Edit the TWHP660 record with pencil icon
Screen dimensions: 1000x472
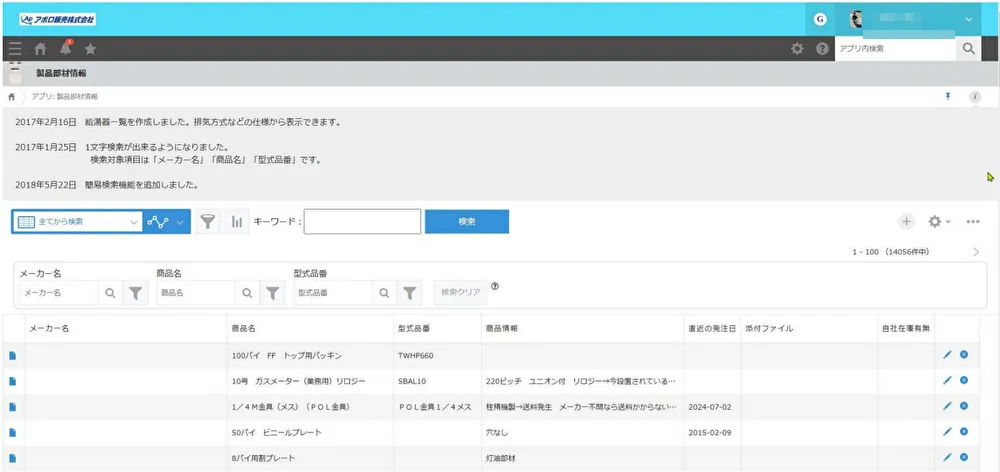pyautogui.click(x=947, y=355)
